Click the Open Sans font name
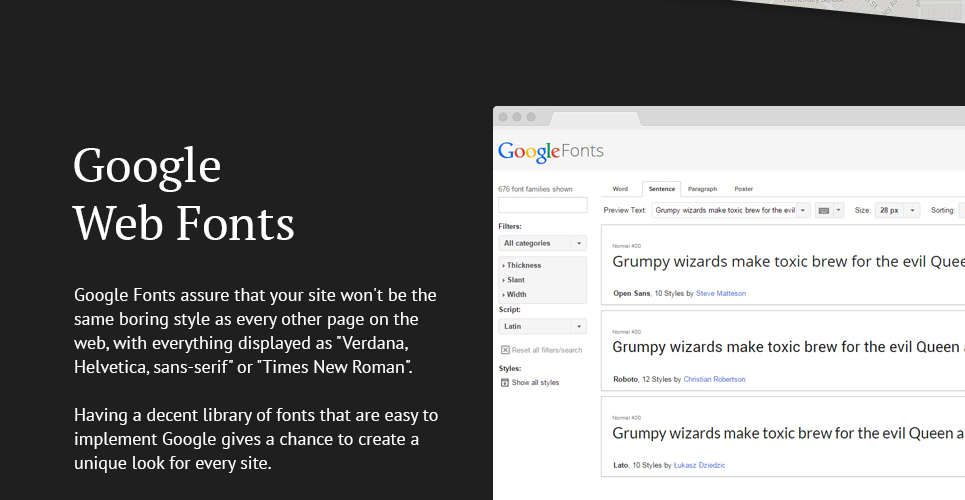This screenshot has height=500, width=965. pyautogui.click(x=631, y=294)
